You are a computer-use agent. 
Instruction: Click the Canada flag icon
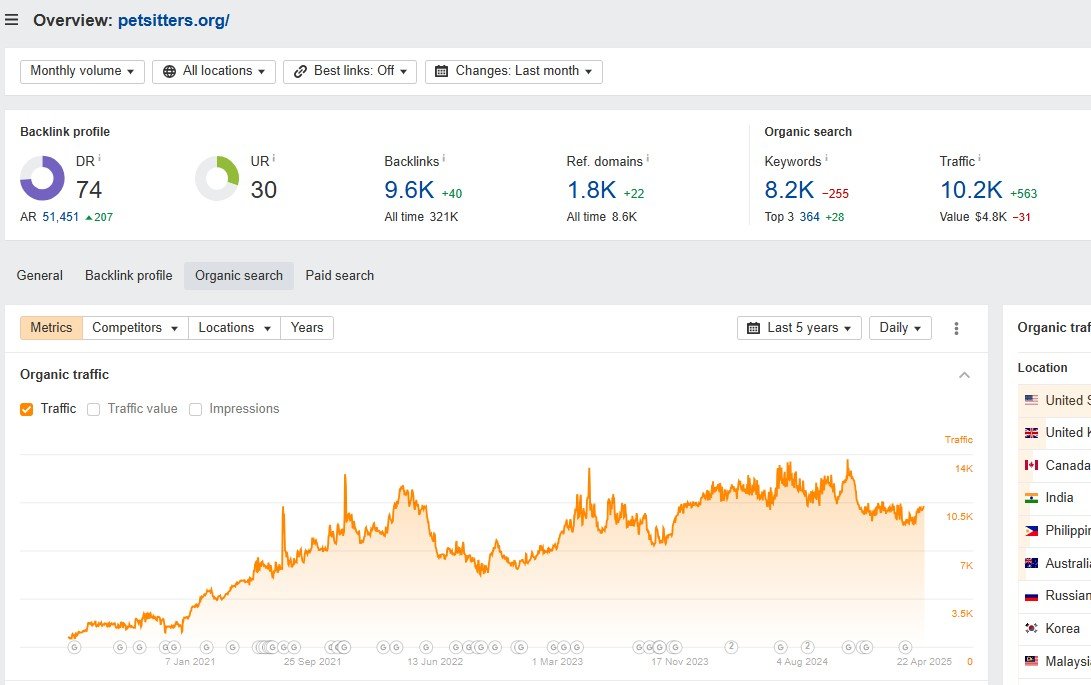coord(1031,465)
